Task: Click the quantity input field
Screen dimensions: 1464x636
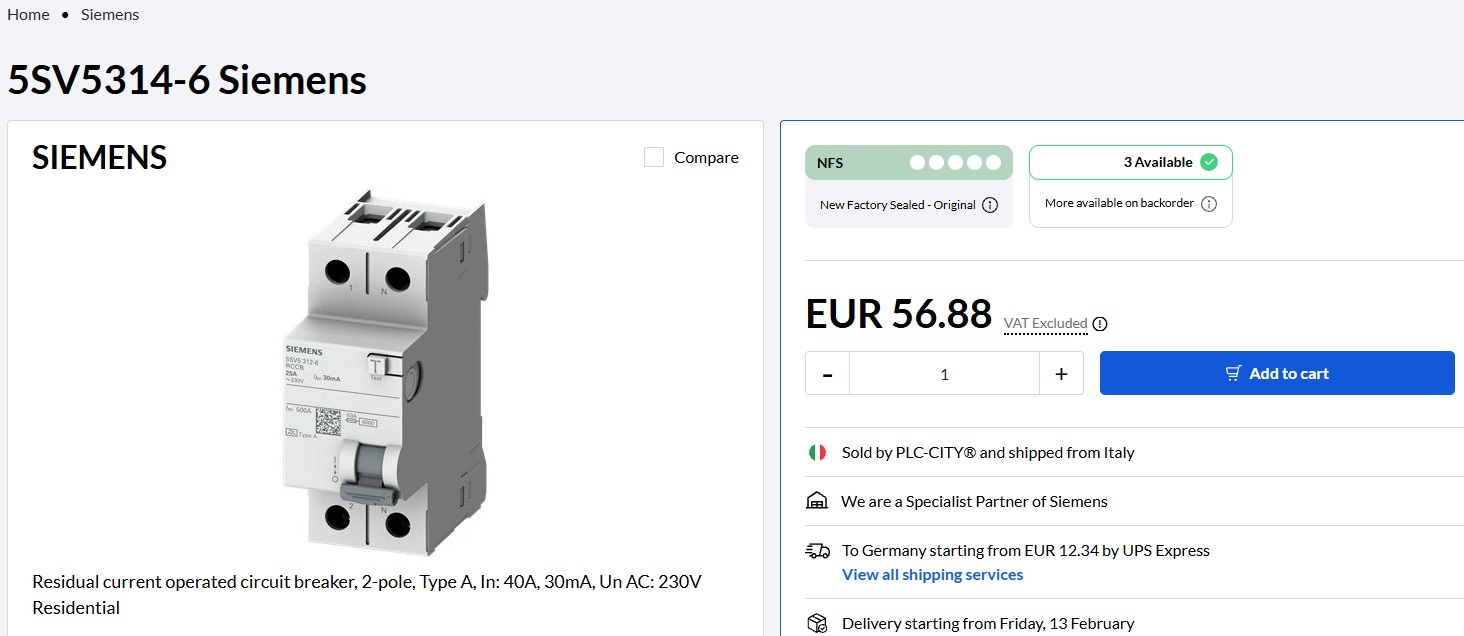Action: (944, 374)
